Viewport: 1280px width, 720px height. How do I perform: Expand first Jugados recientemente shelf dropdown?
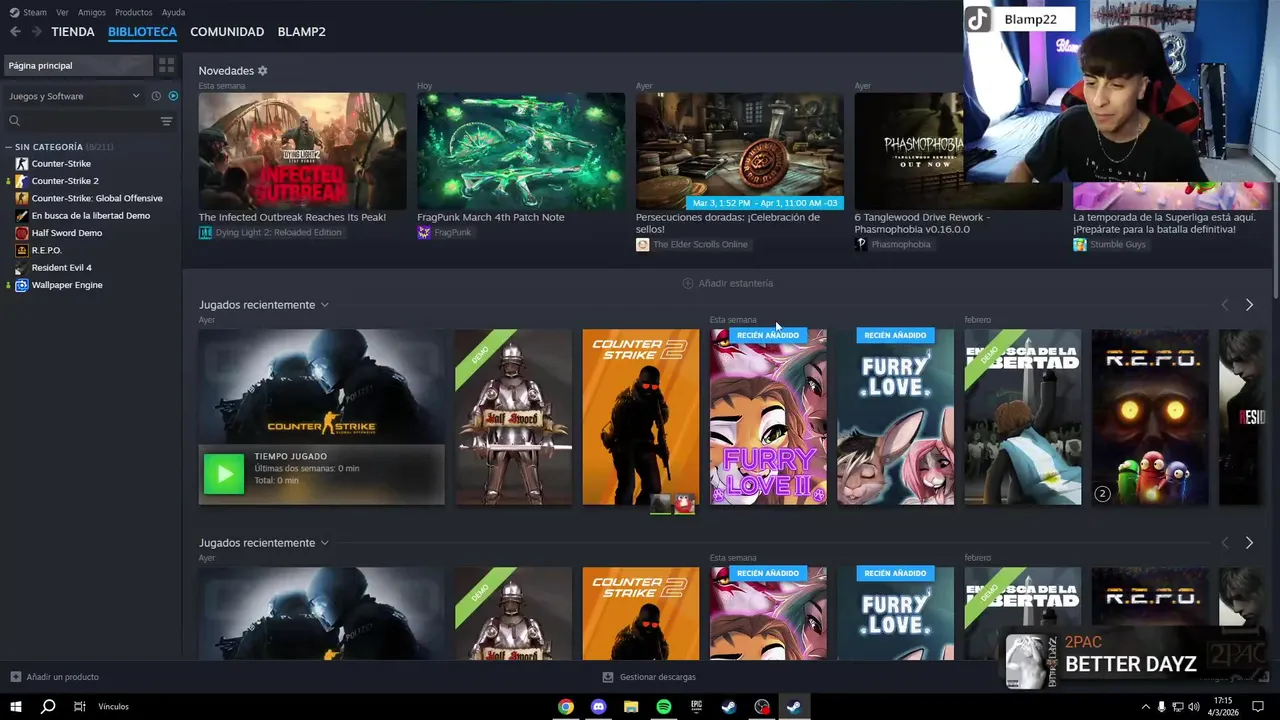point(325,305)
